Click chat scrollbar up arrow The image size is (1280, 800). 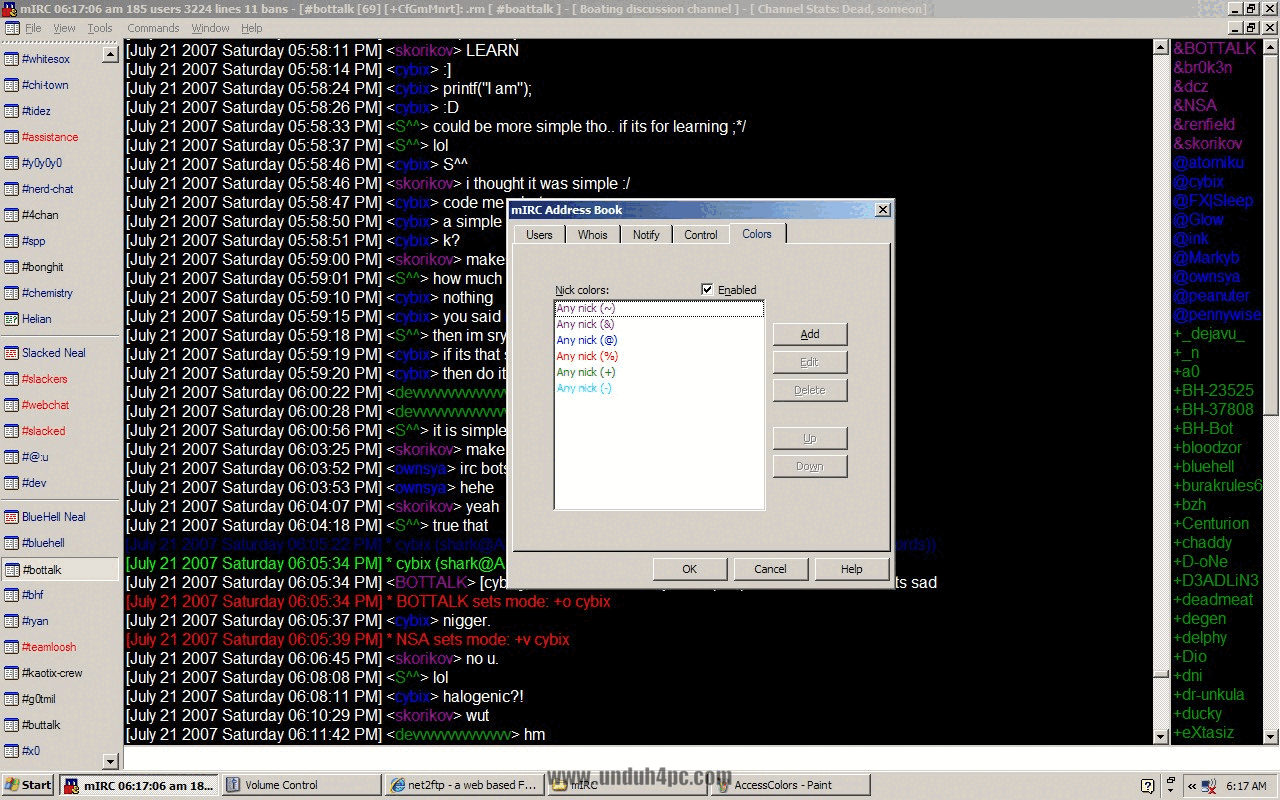(x=1160, y=47)
